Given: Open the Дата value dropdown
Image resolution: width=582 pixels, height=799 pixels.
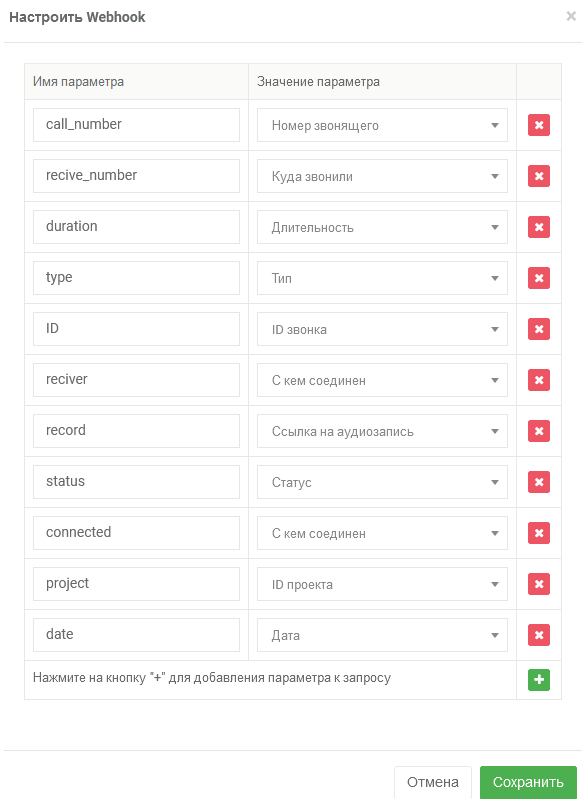Looking at the screenshot, I should pos(382,635).
